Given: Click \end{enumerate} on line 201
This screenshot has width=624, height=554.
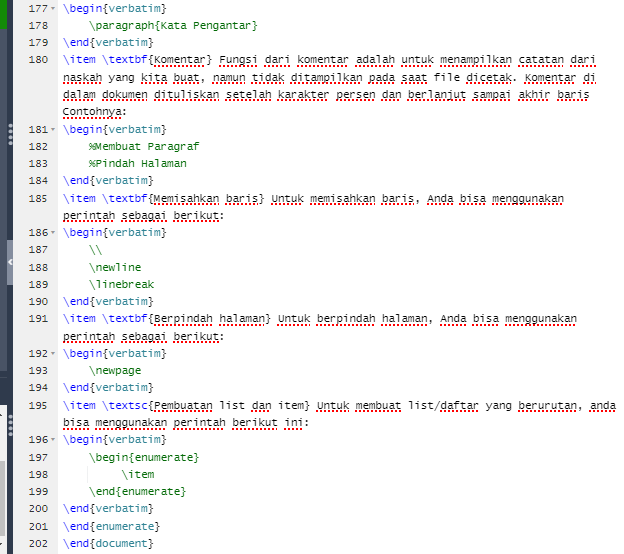Looking at the screenshot, I should 111,527.
